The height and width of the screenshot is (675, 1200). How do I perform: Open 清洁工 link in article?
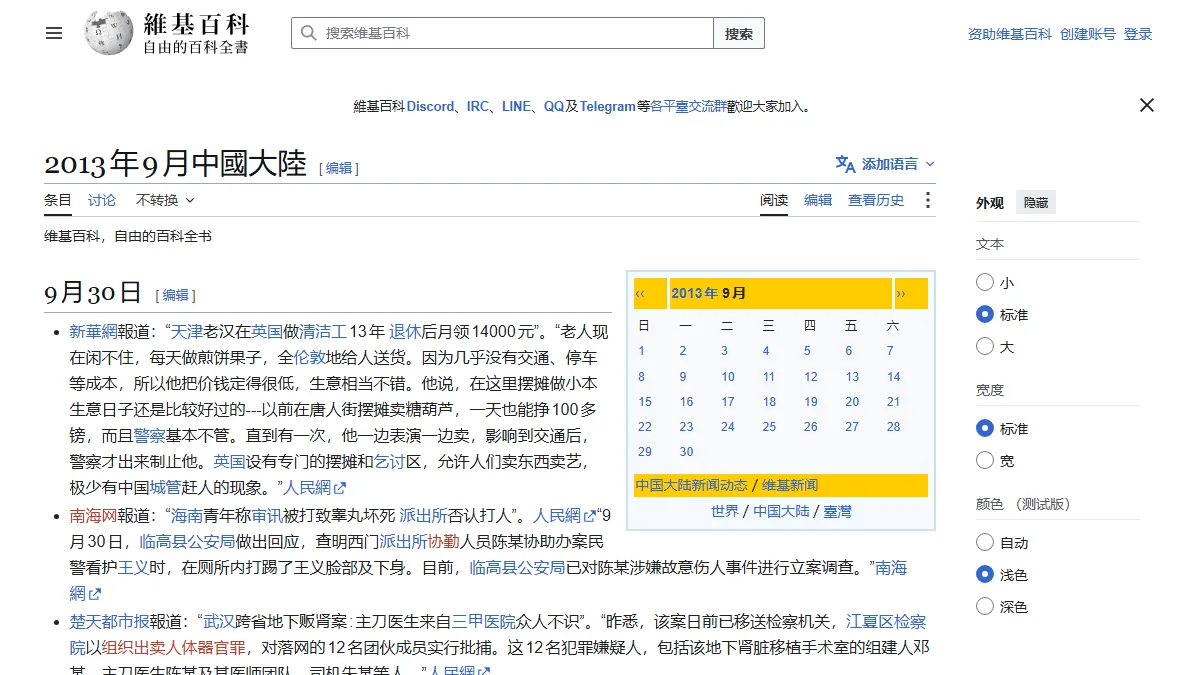(324, 331)
